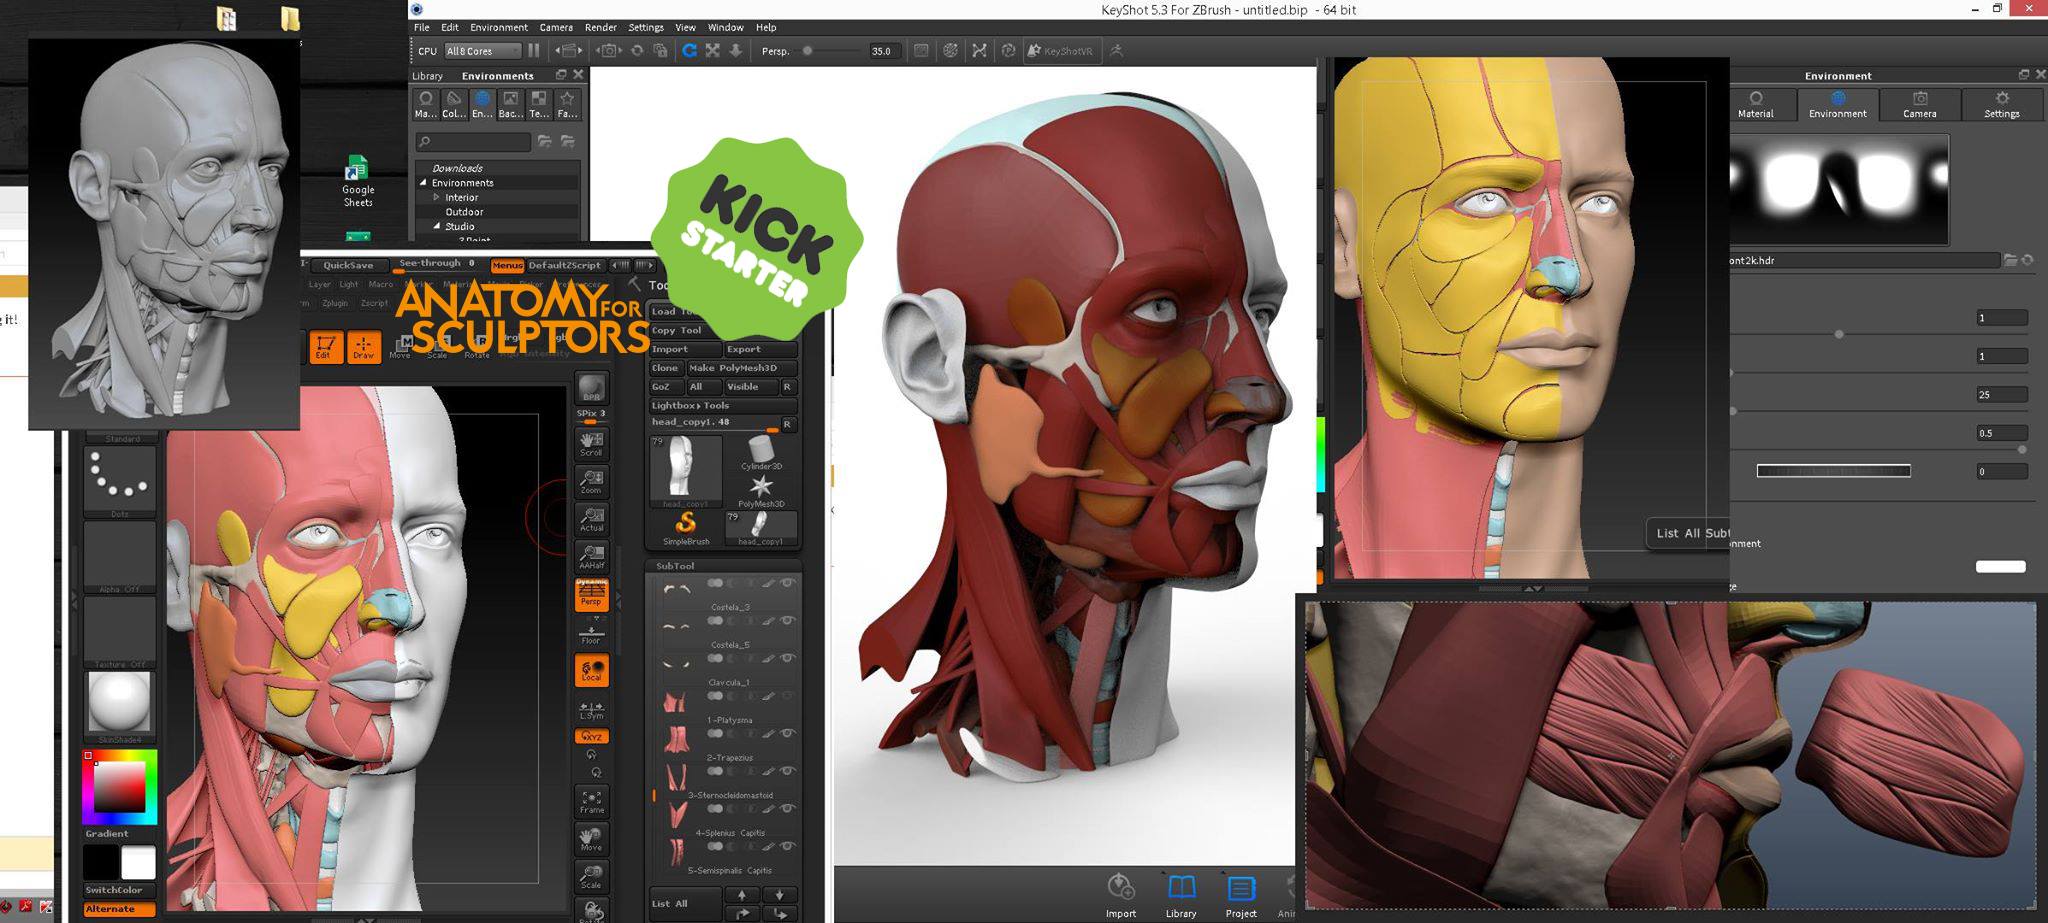2048x923 pixels.
Task: Collapse the Studio tree node
Action: 437,226
